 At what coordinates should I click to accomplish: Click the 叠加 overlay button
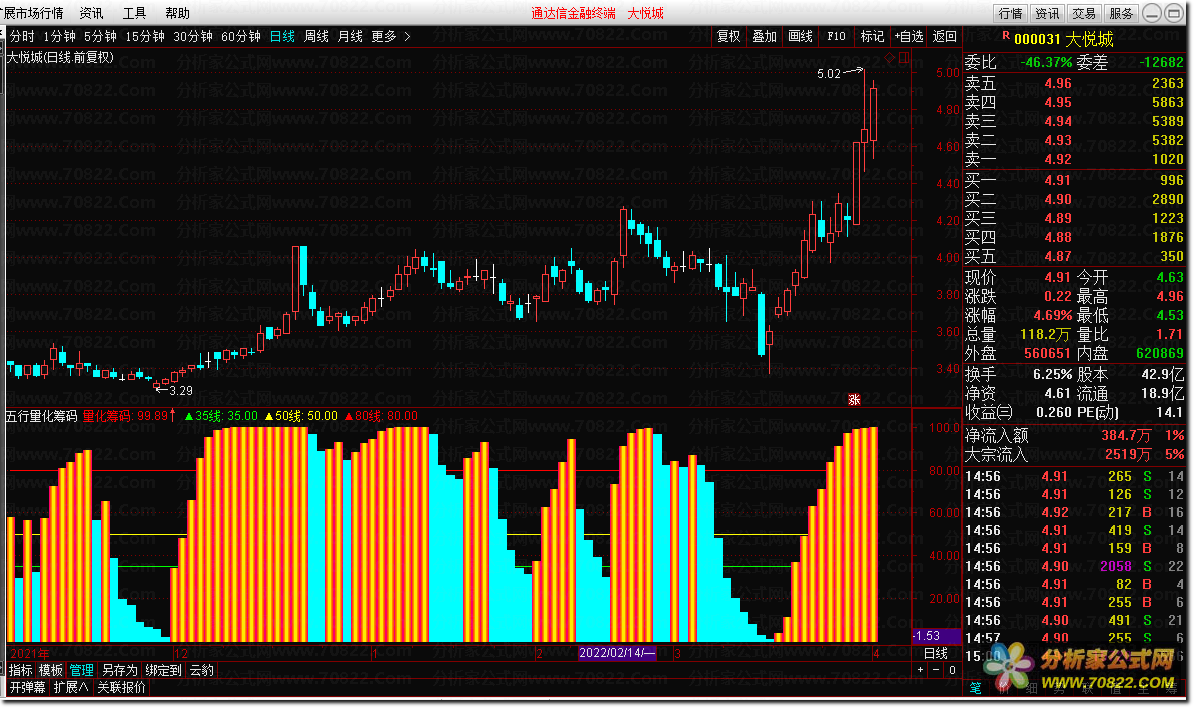(x=764, y=37)
